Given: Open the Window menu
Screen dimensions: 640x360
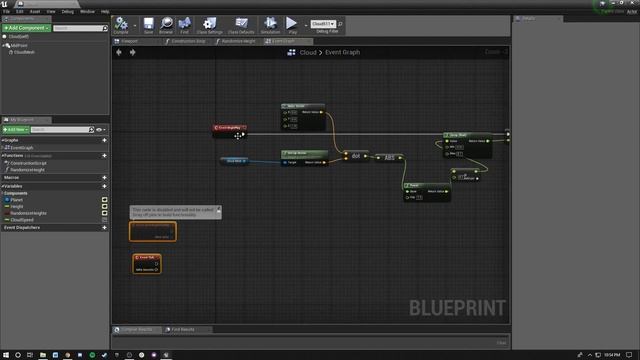Looking at the screenshot, I should click(x=87, y=12).
